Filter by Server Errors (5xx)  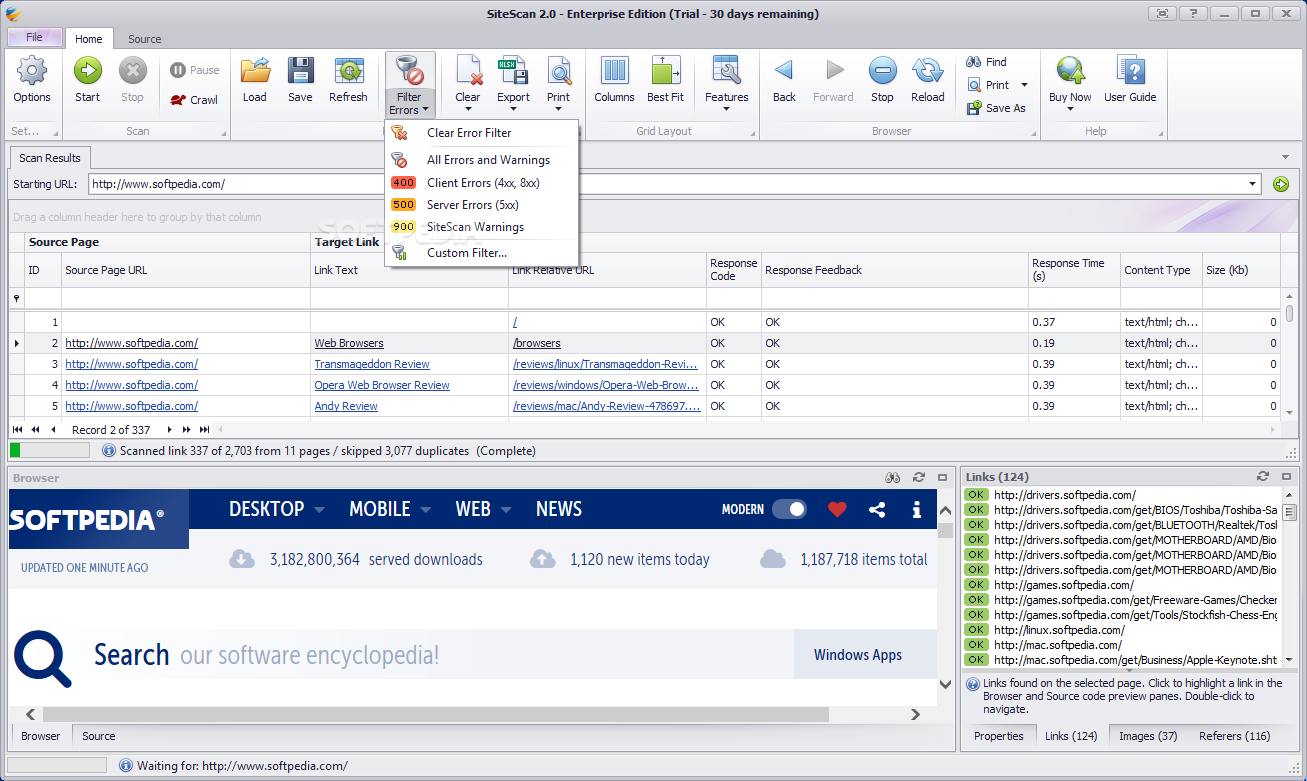[481, 205]
